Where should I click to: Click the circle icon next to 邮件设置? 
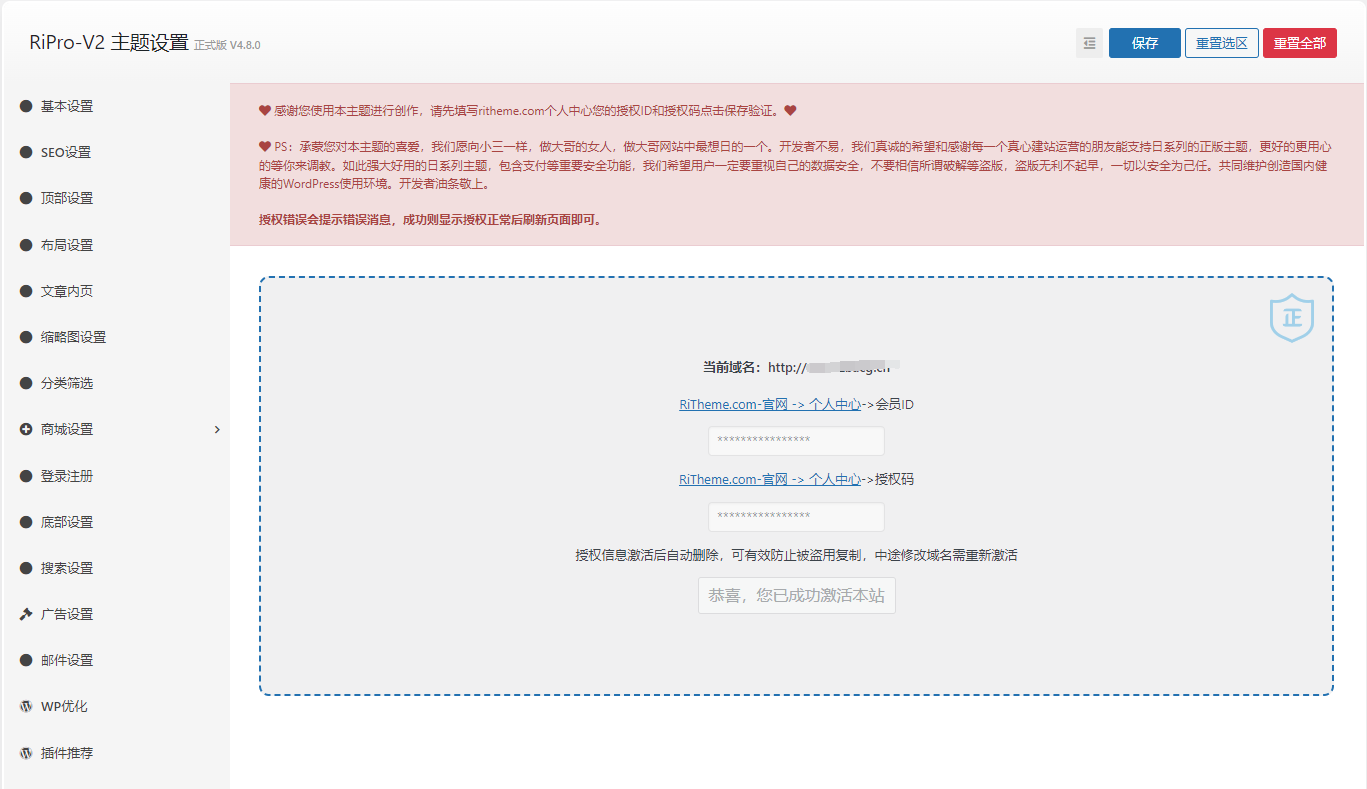(x=26, y=660)
